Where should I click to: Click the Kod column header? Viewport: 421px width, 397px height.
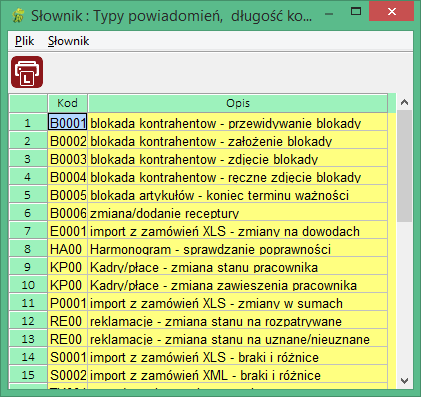coord(68,103)
